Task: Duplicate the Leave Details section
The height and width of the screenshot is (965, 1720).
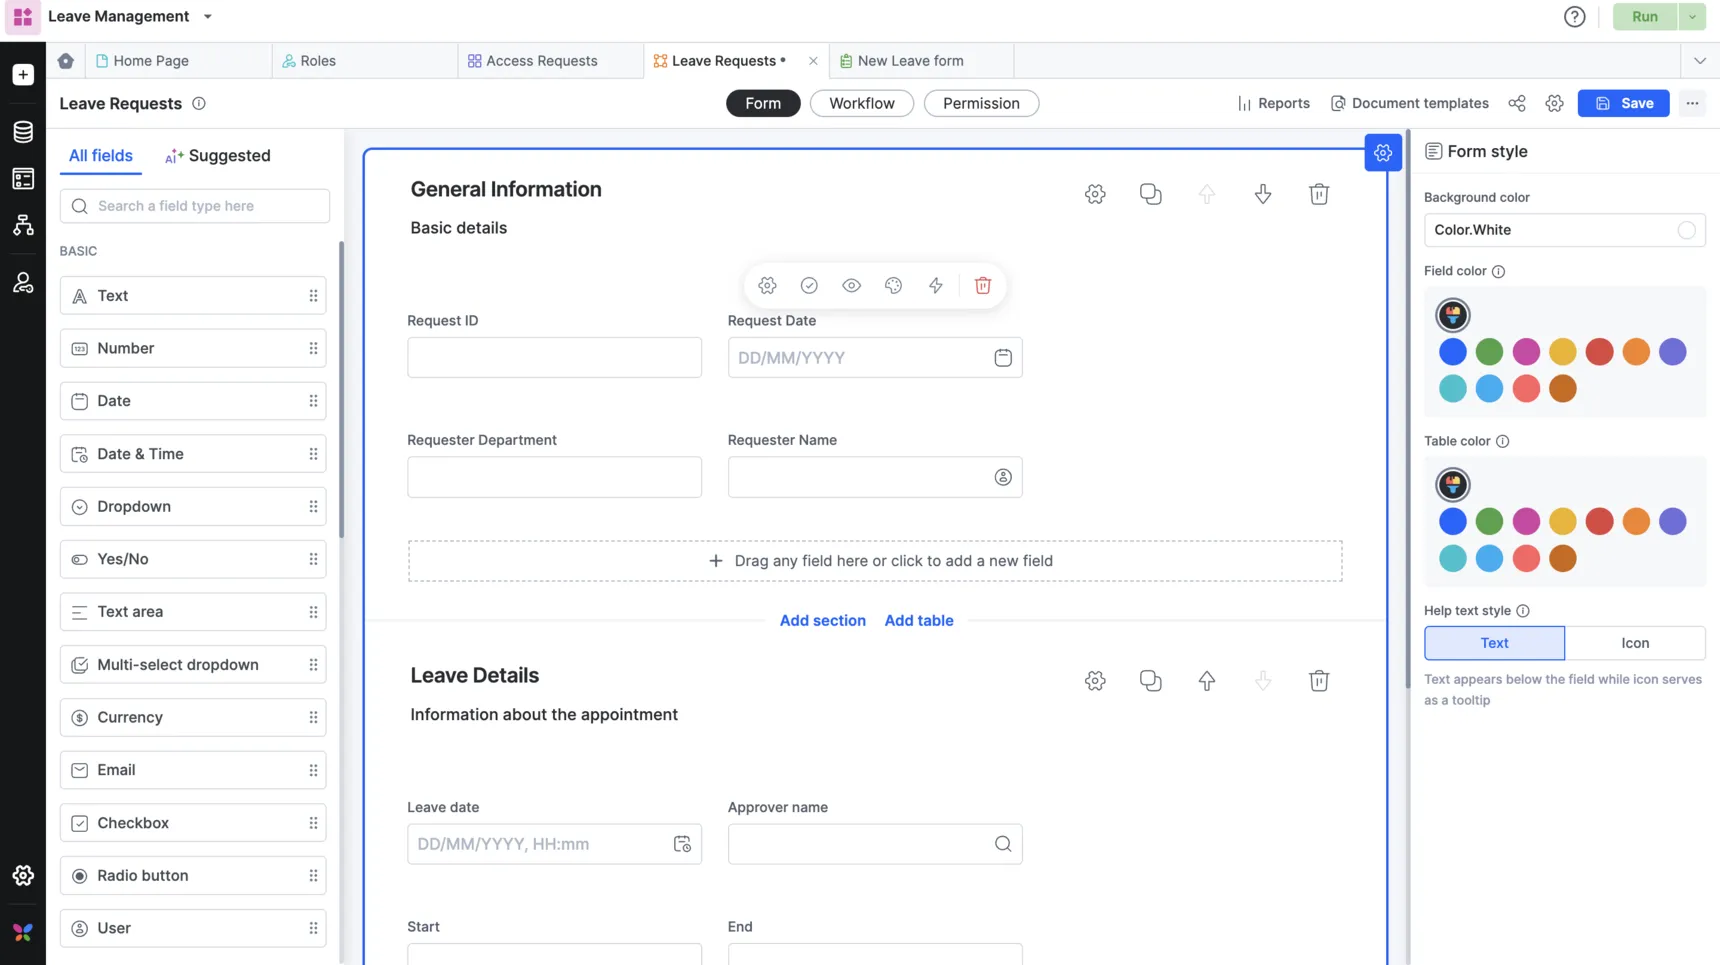Action: [1151, 681]
